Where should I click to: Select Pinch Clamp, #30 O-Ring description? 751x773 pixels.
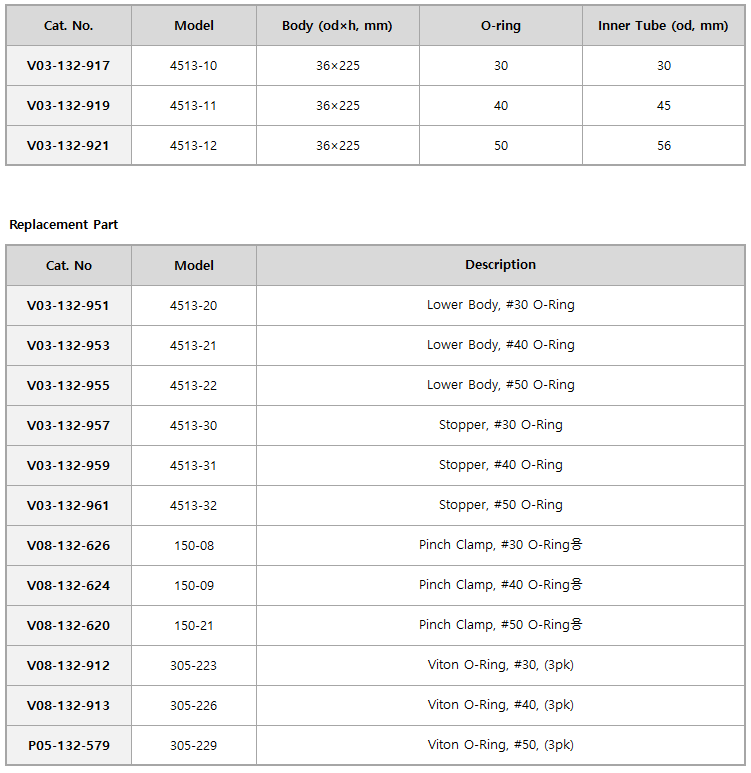click(x=501, y=545)
